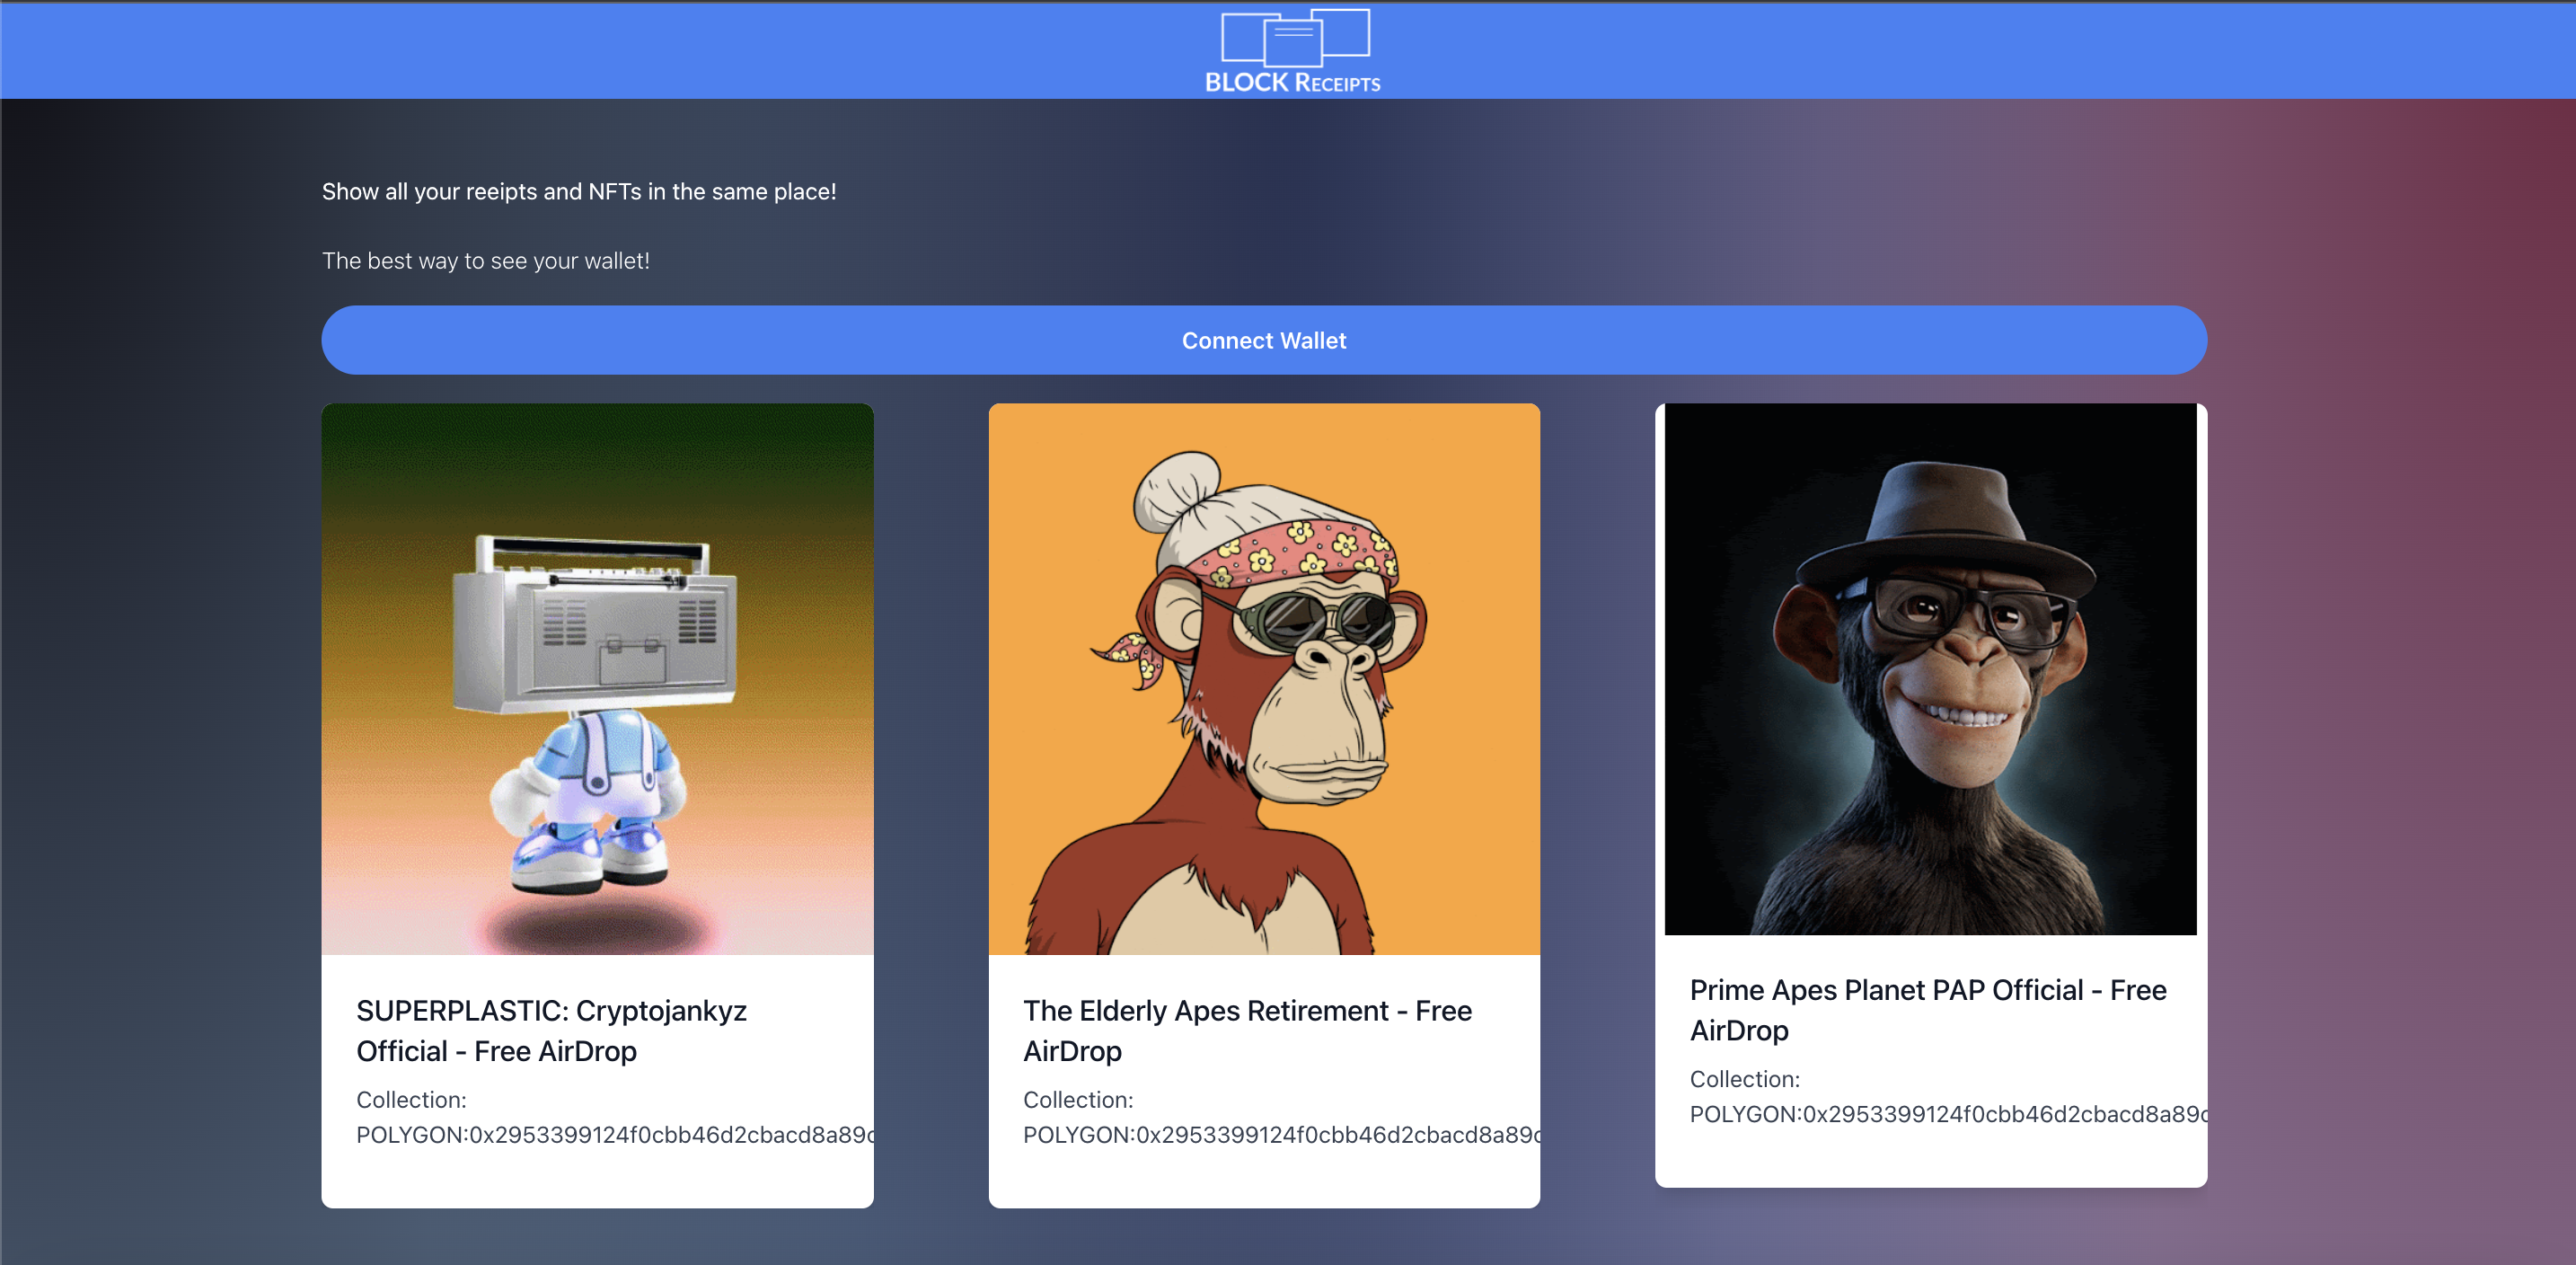Click 'Show all your reeipts and NFTs' tagline
Image resolution: width=2576 pixels, height=1265 pixels.
[x=578, y=192]
